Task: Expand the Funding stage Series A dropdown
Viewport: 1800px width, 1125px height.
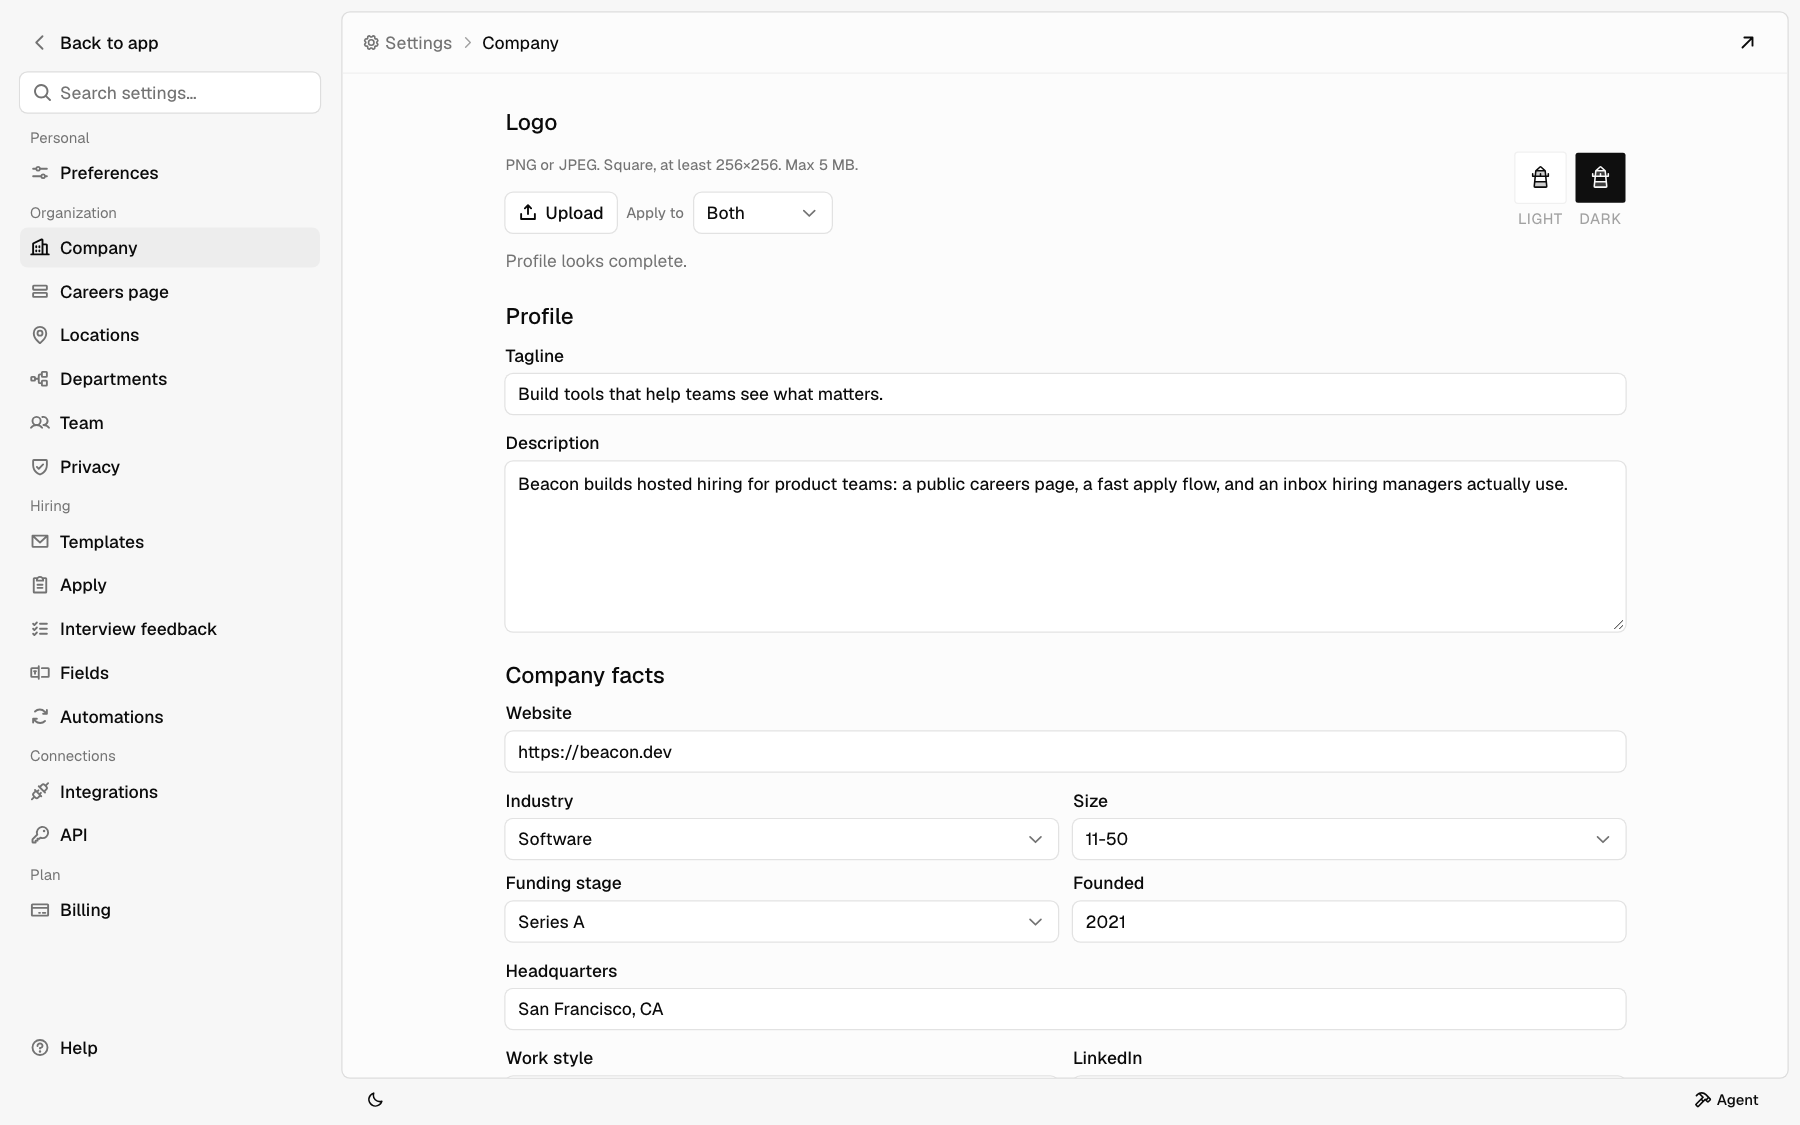Action: (x=781, y=922)
